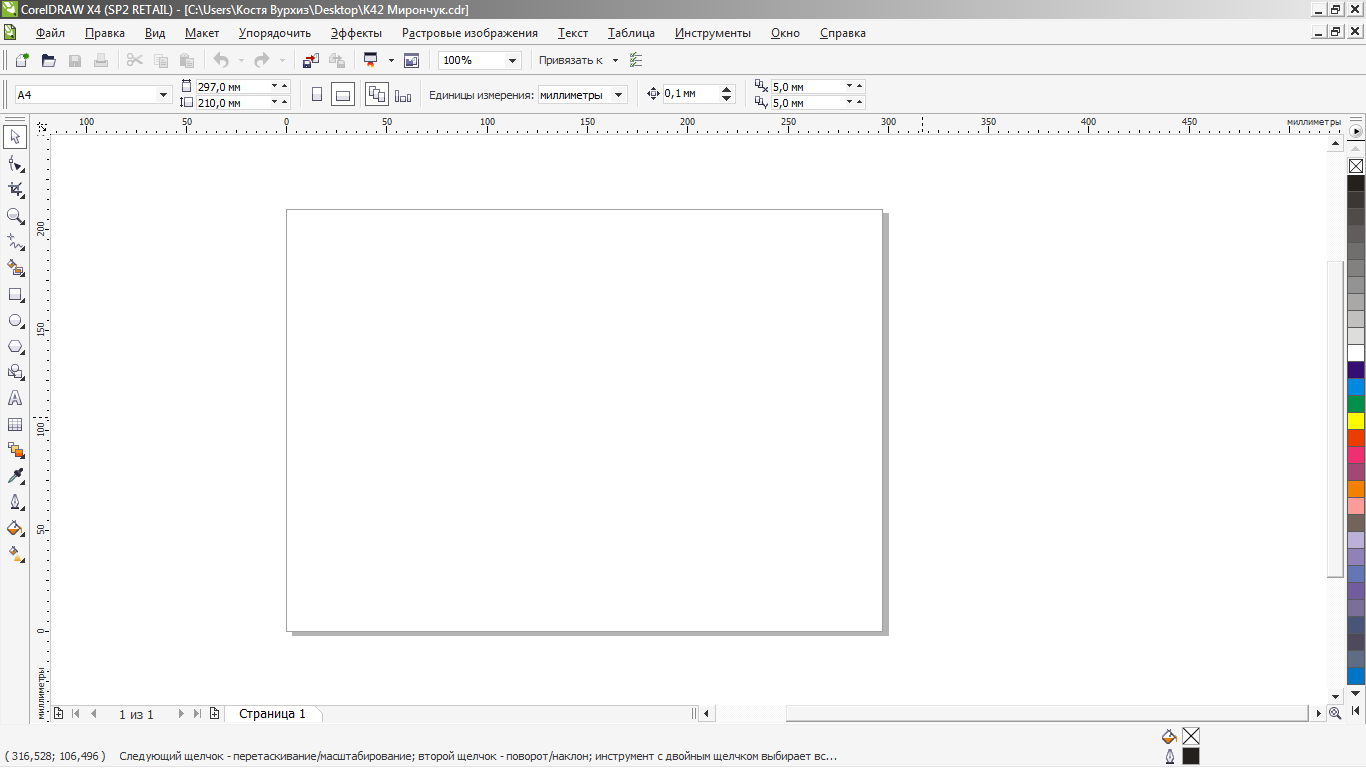Open snapping options icon
The height and width of the screenshot is (768, 1366).
(x=637, y=60)
